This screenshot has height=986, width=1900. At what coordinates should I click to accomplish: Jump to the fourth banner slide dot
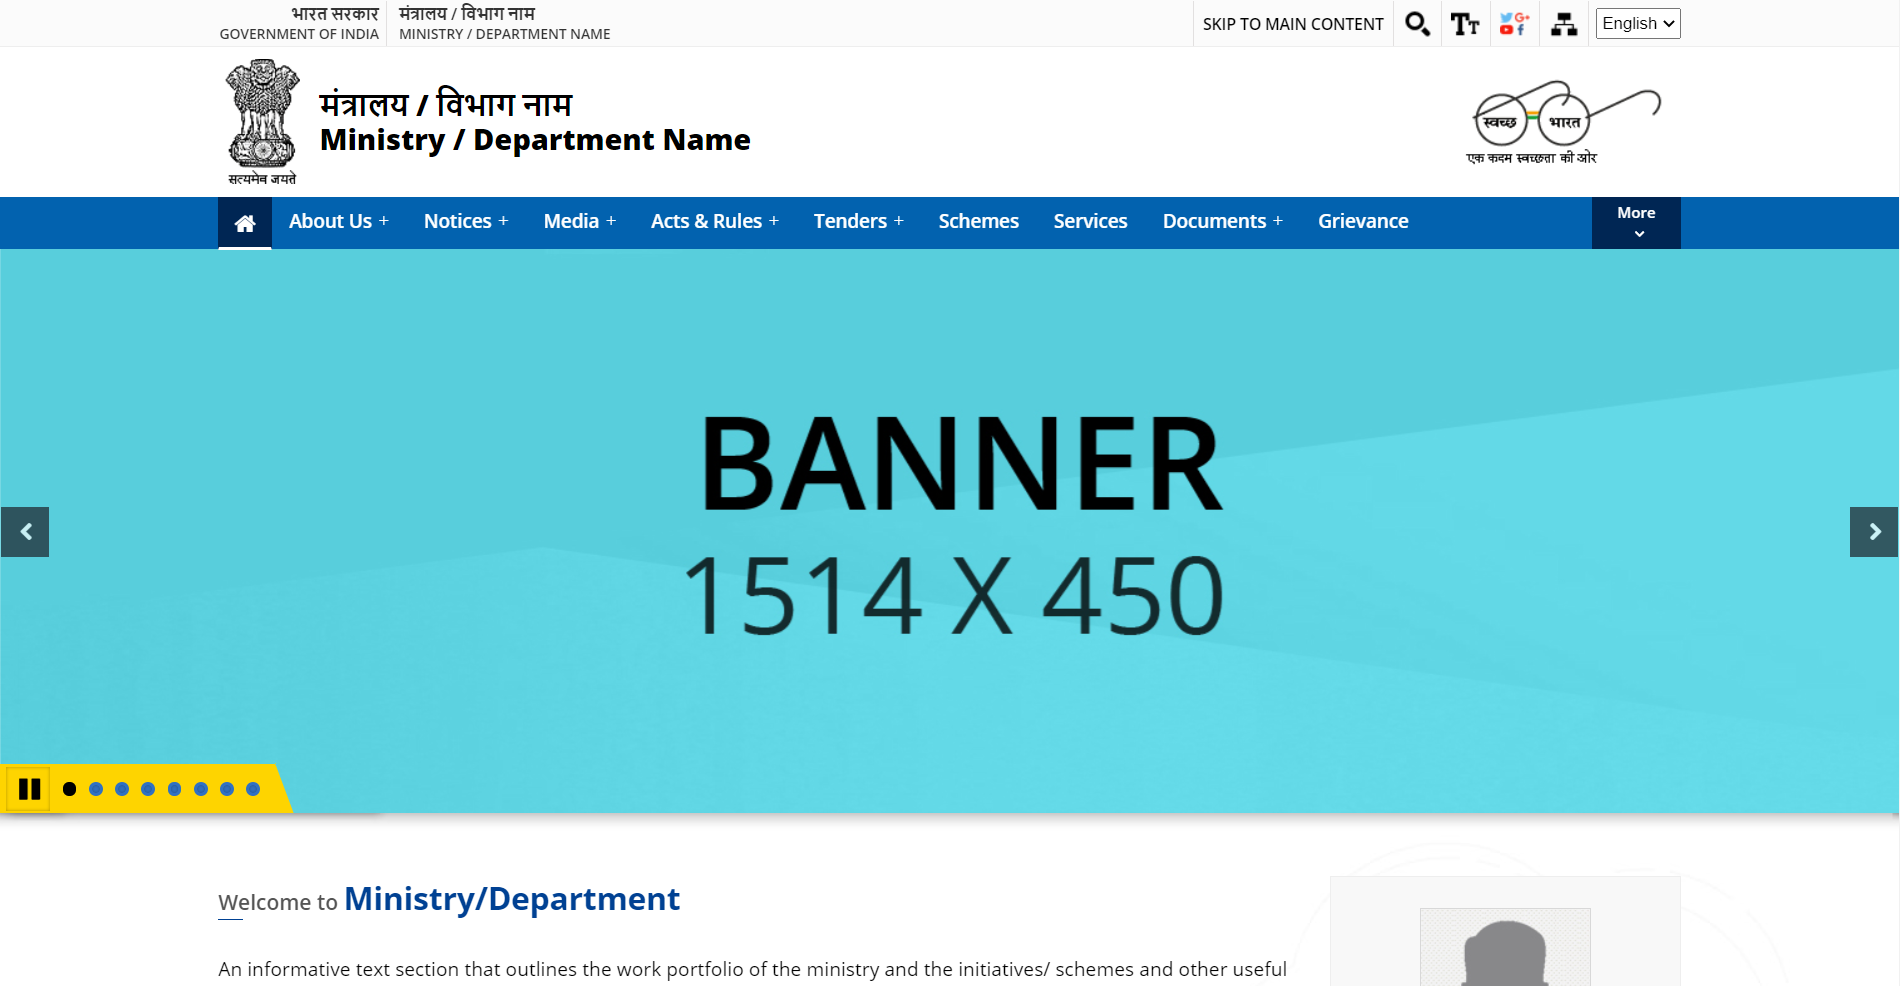pyautogui.click(x=148, y=789)
